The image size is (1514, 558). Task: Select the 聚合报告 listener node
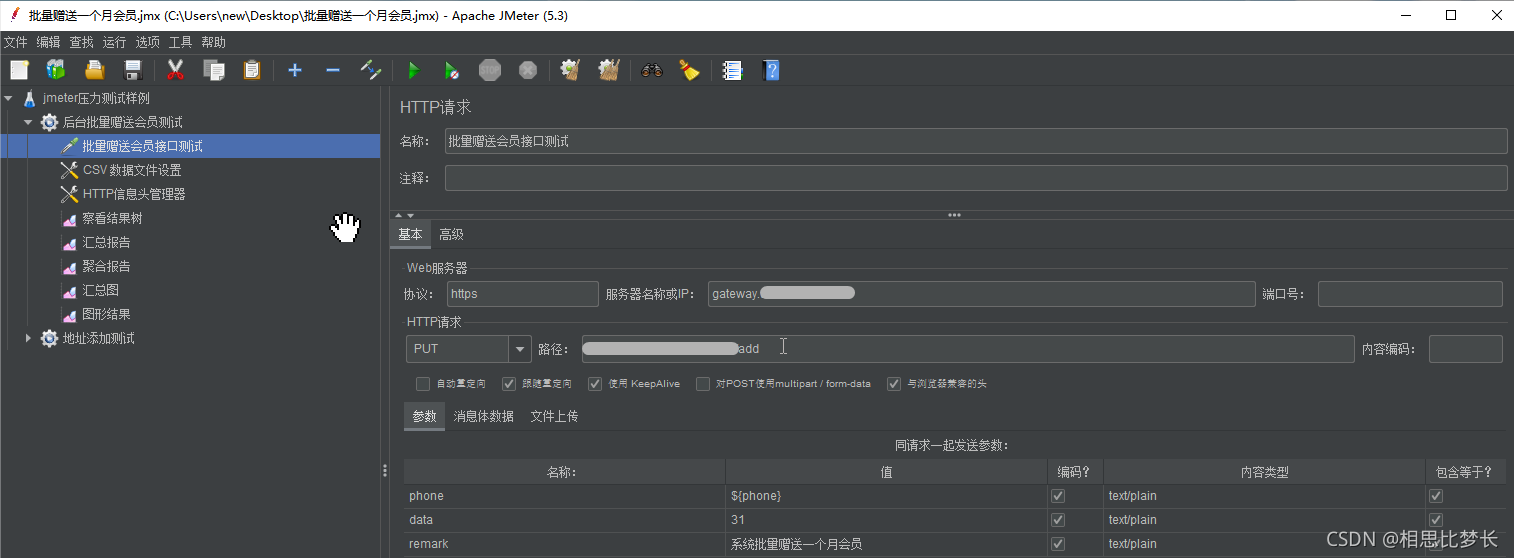point(106,266)
